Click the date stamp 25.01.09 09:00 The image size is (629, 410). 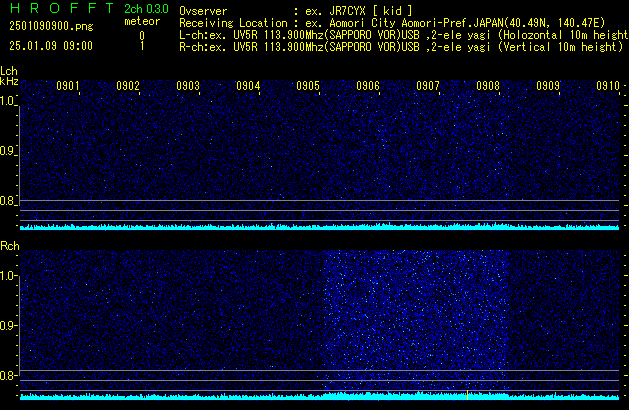(x=51, y=46)
